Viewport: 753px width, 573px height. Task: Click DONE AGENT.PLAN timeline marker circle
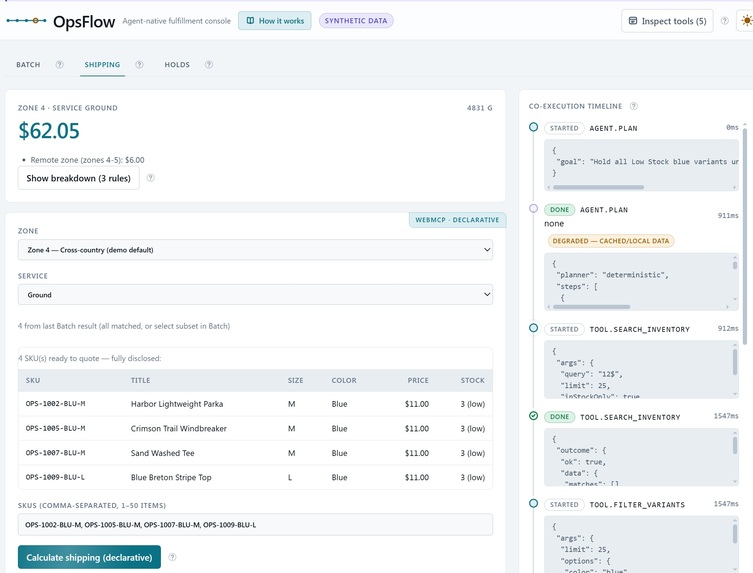[x=534, y=208]
